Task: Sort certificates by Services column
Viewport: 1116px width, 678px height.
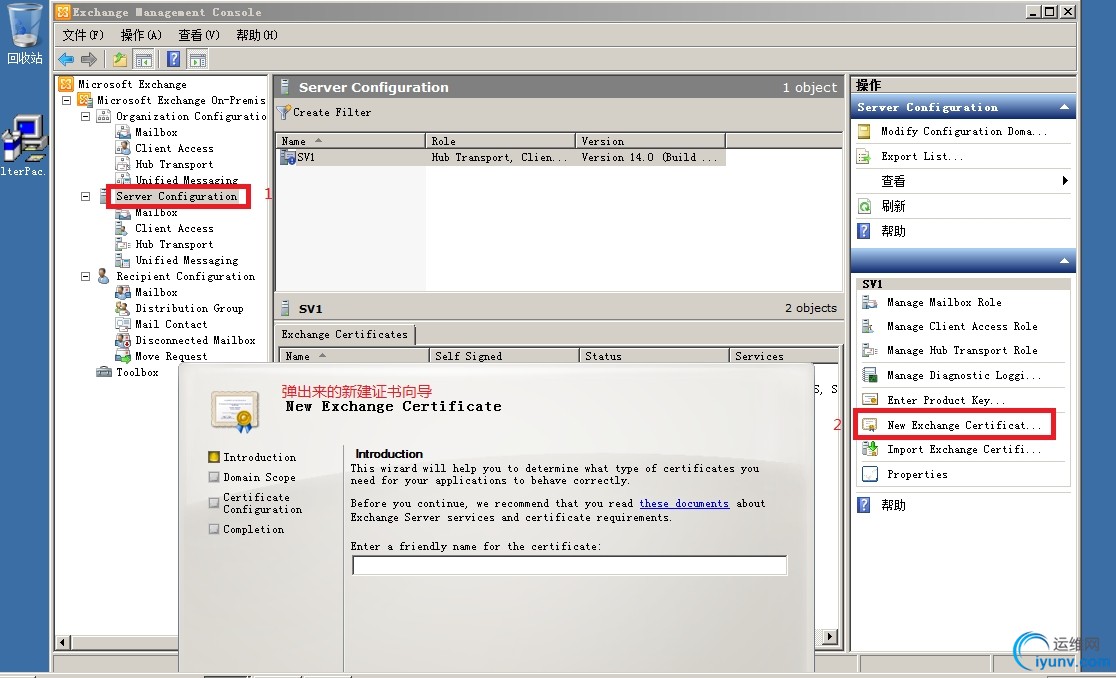Action: [x=784, y=356]
